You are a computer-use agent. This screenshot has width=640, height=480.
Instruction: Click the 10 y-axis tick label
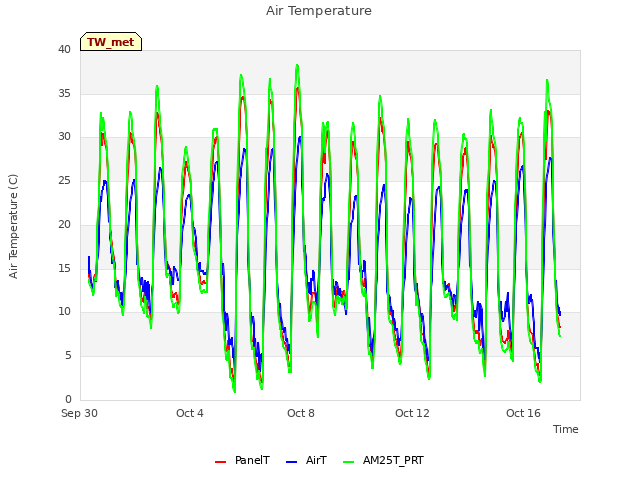click(x=64, y=311)
